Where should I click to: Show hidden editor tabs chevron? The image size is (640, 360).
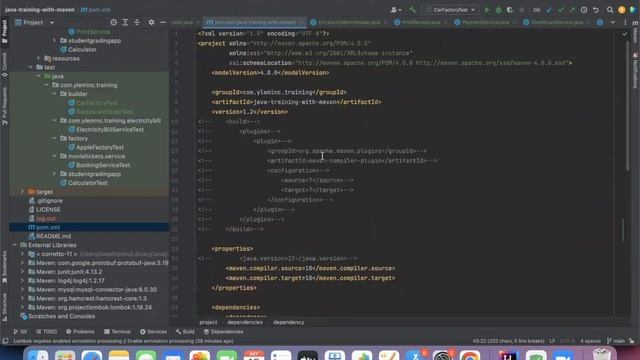tap(613, 22)
